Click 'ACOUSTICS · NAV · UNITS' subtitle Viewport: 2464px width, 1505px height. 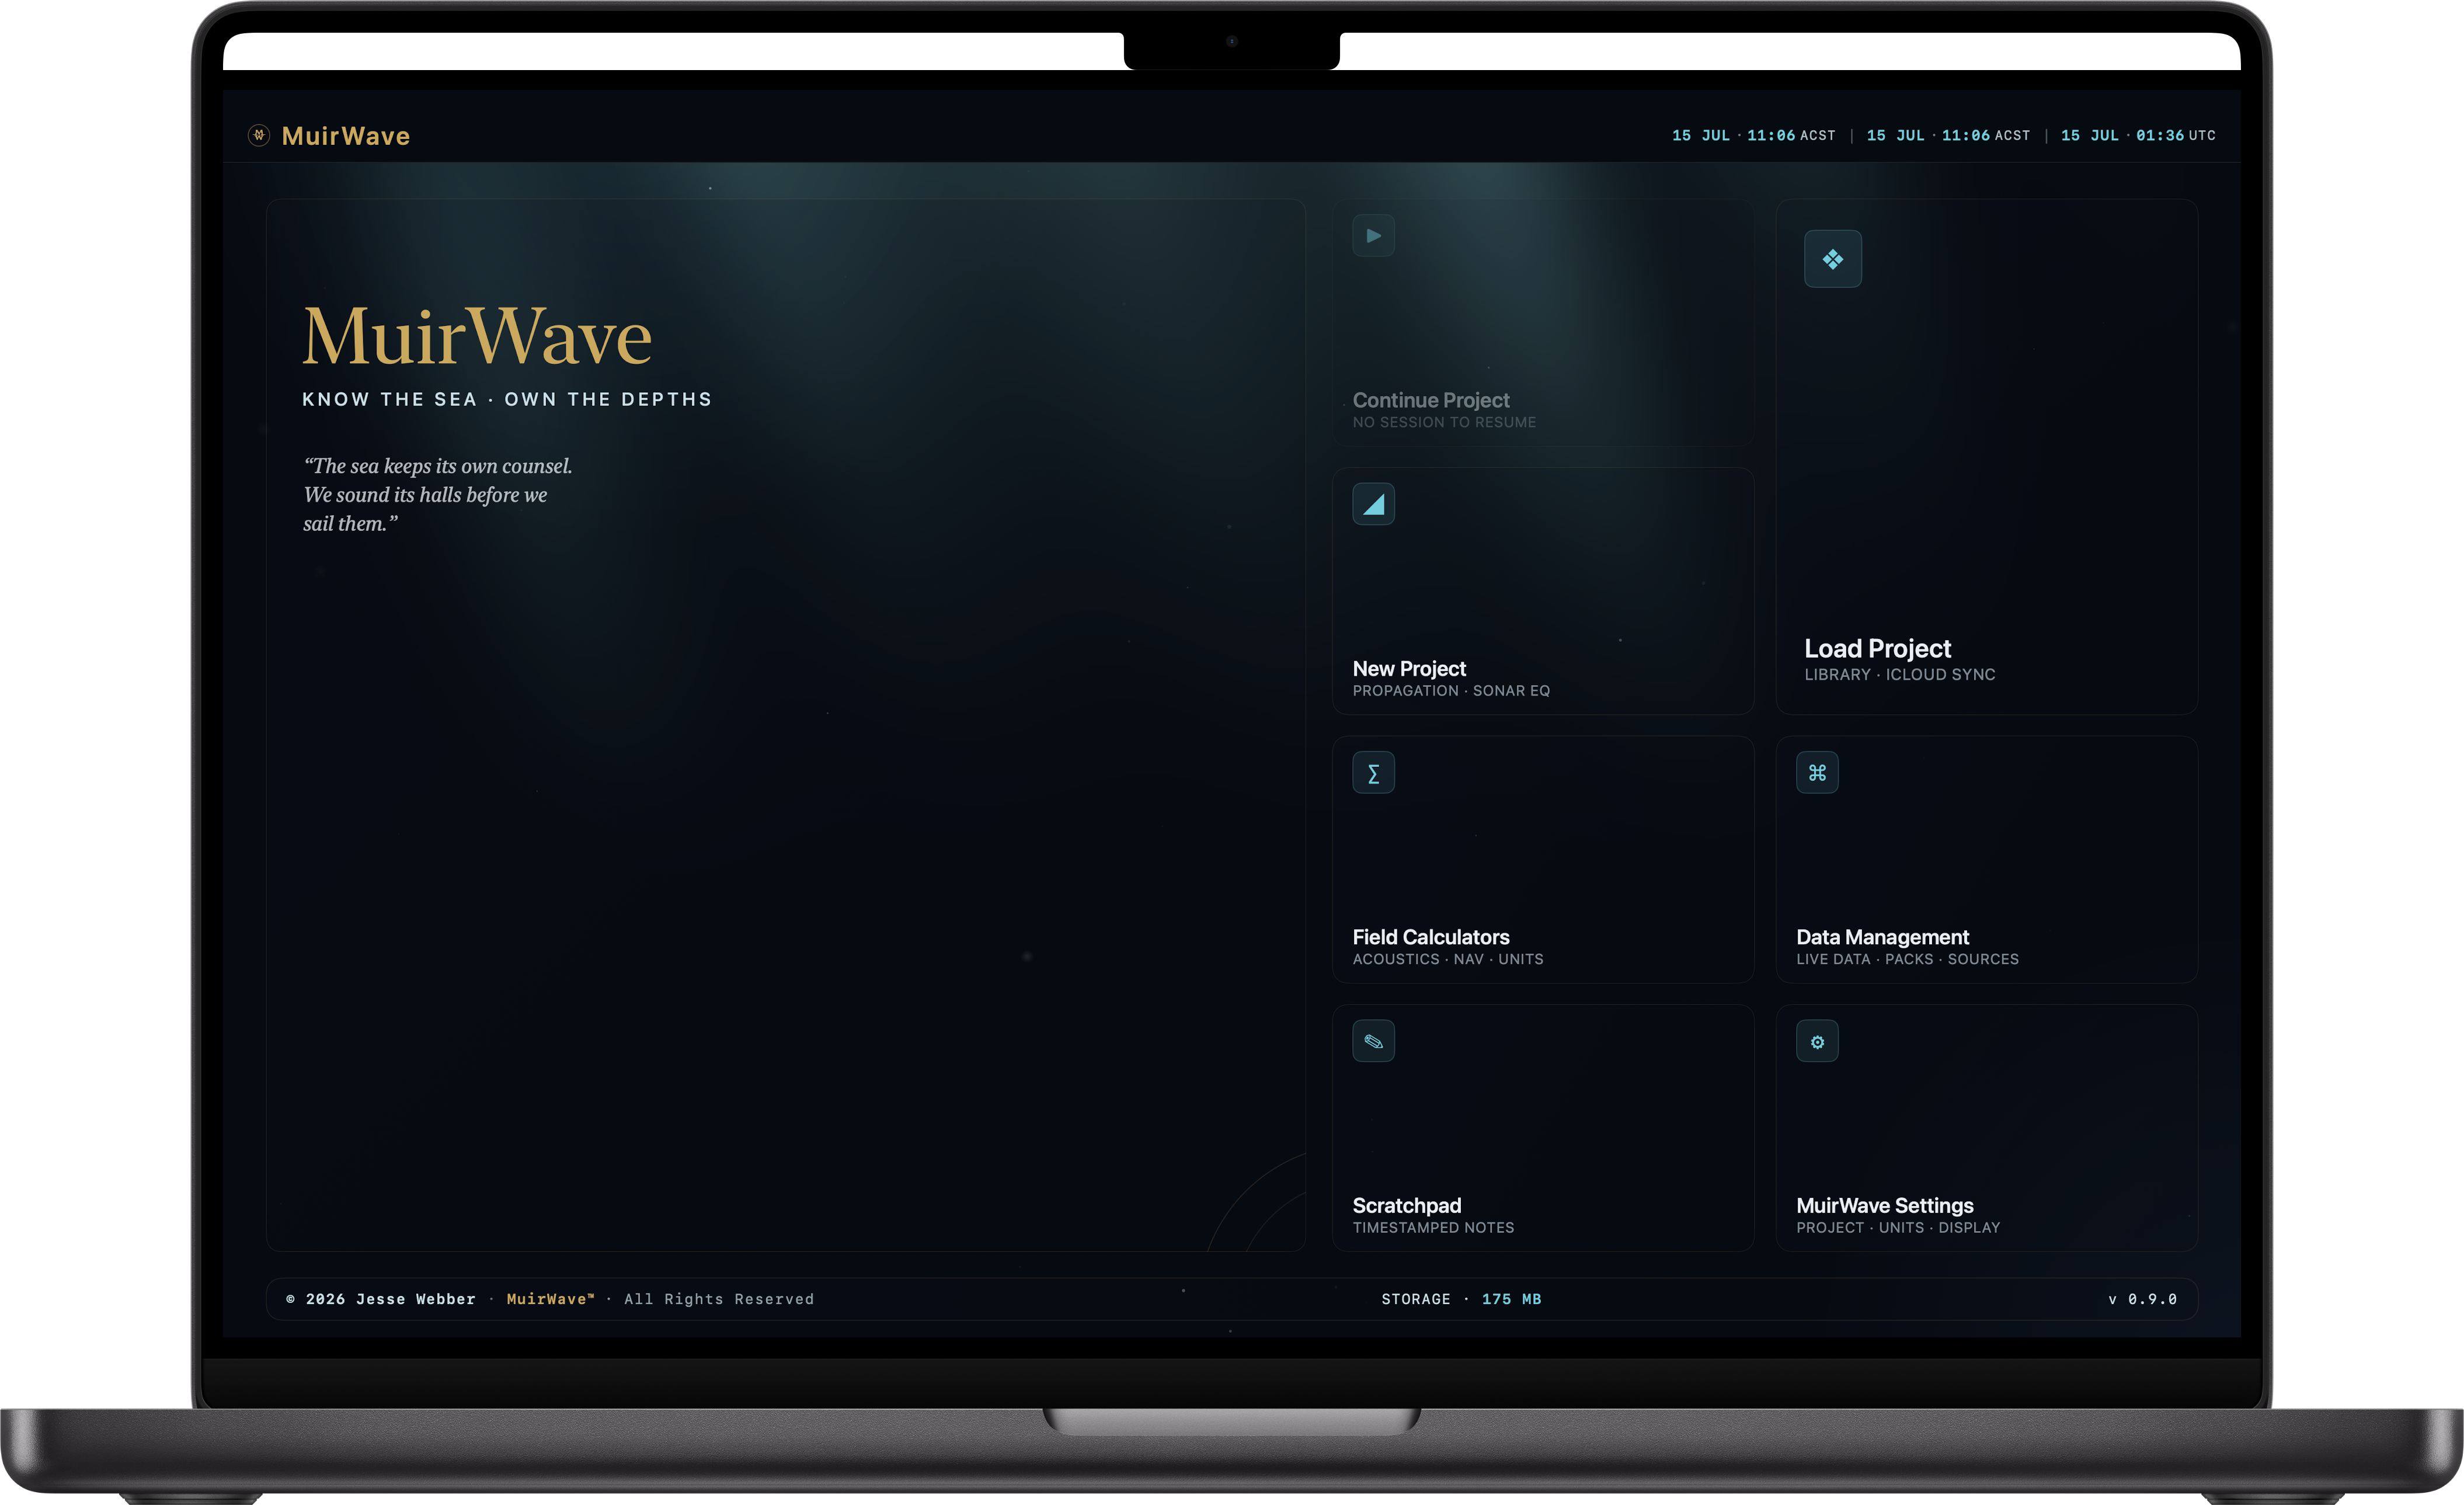tap(1448, 959)
